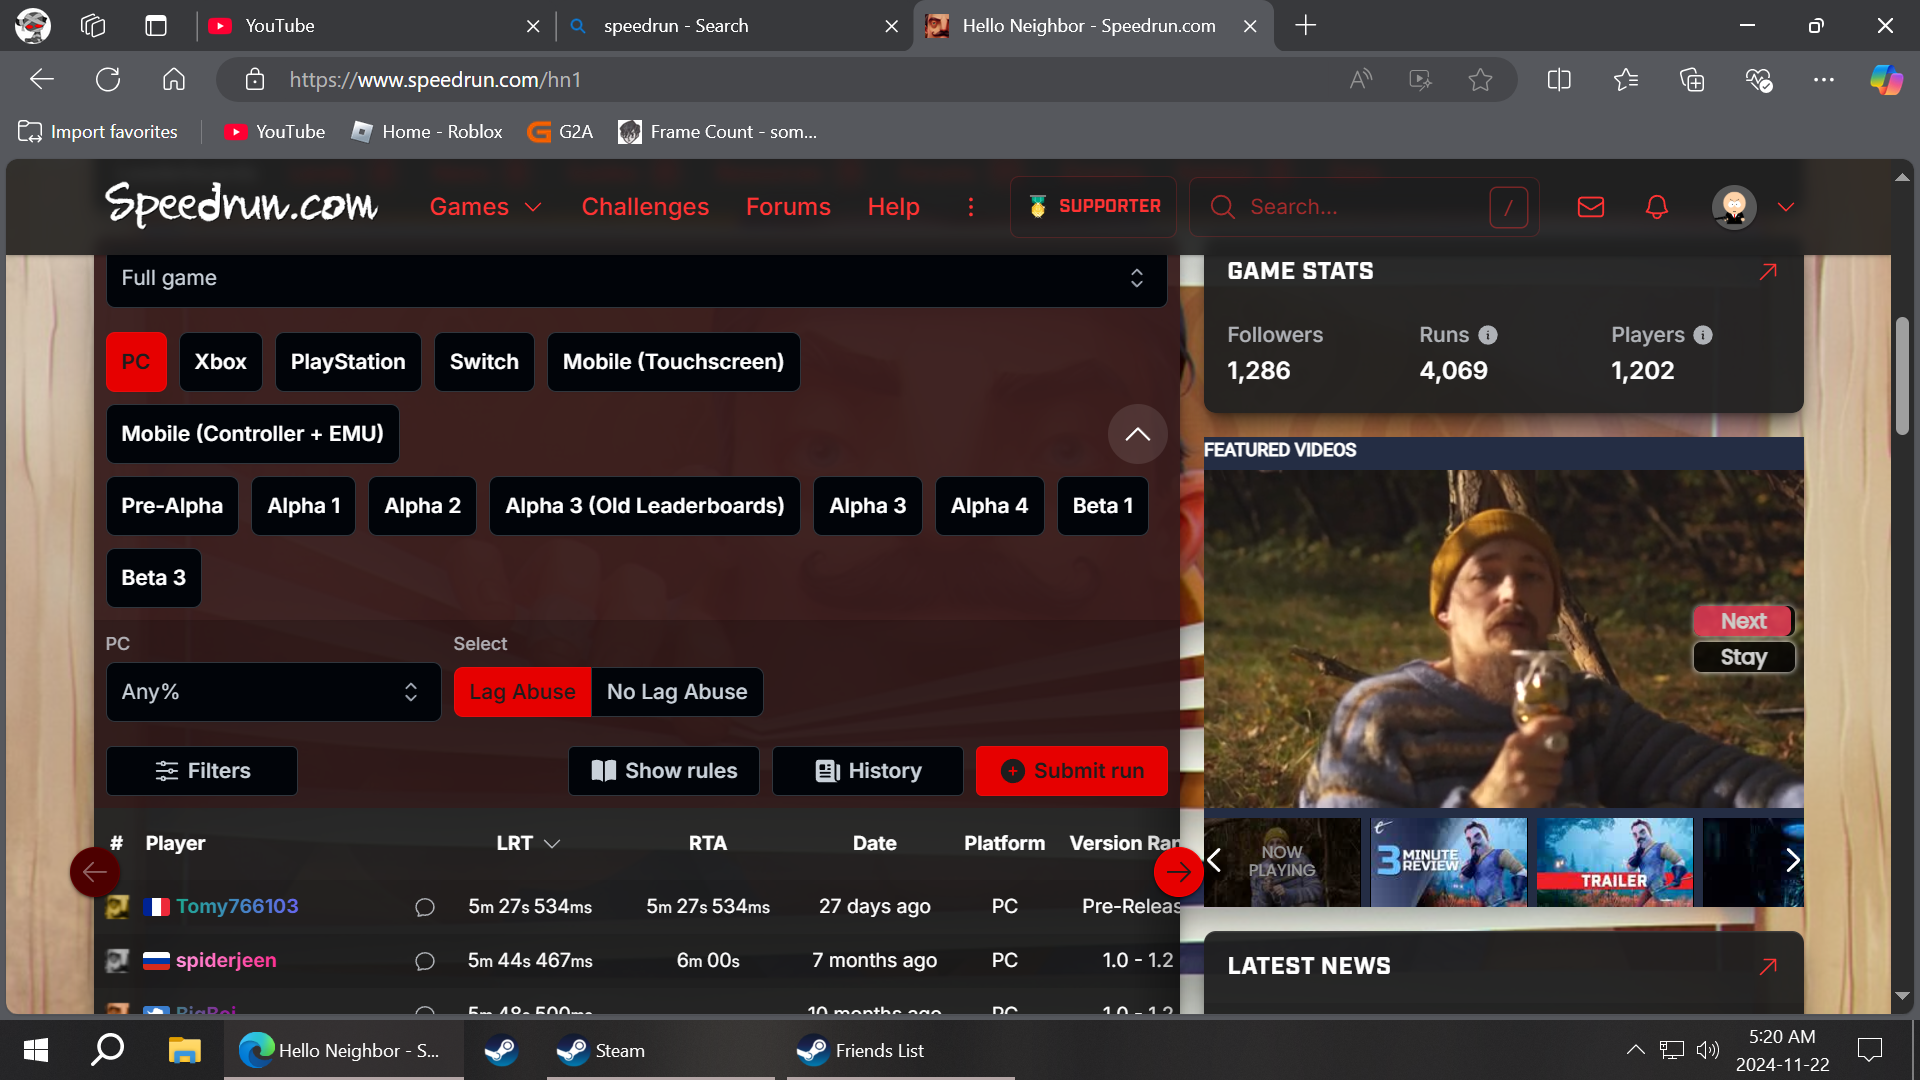Open comment bubble for Tomy766103 run
Screen dimensions: 1920x1080
[x=425, y=907]
